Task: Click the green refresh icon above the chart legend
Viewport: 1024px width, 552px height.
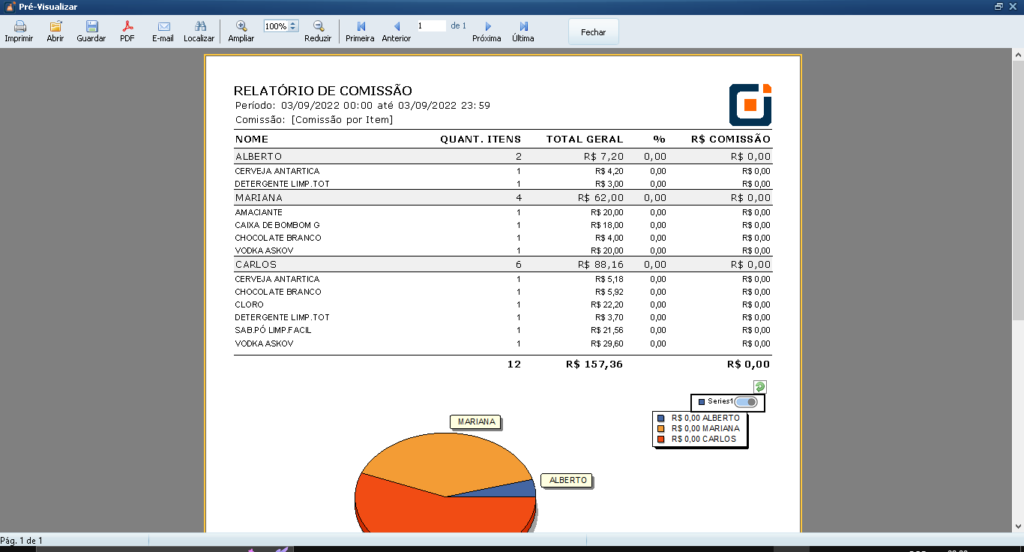Action: 760,386
